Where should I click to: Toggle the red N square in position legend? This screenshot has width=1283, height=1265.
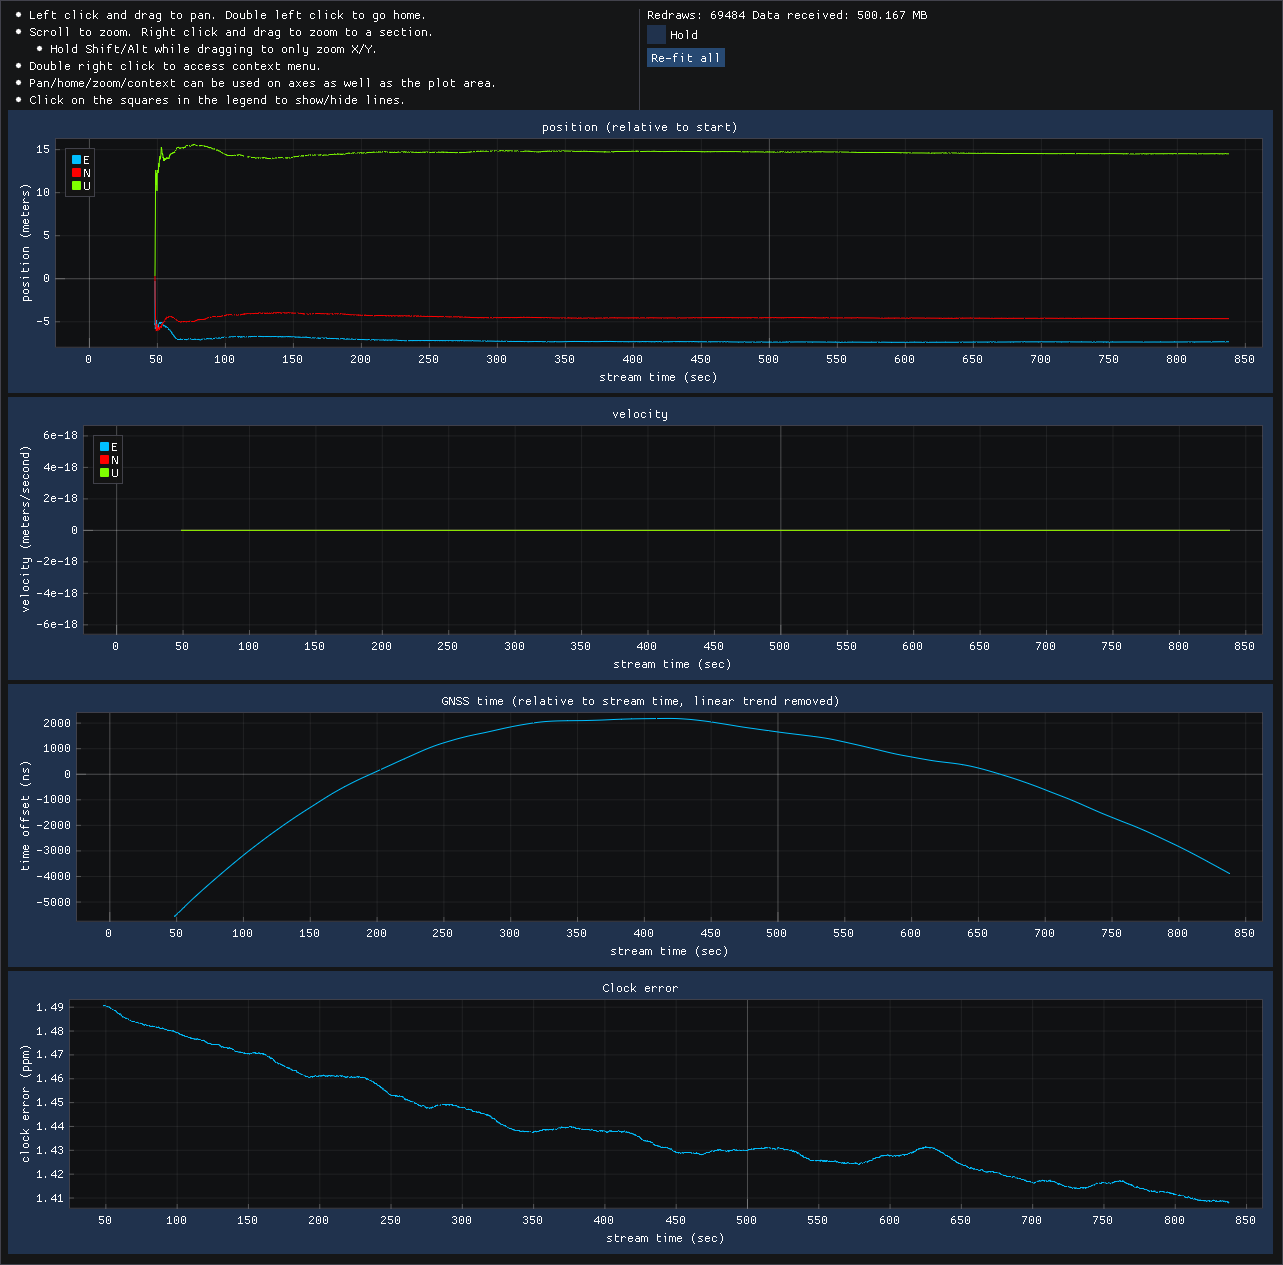tap(77, 173)
